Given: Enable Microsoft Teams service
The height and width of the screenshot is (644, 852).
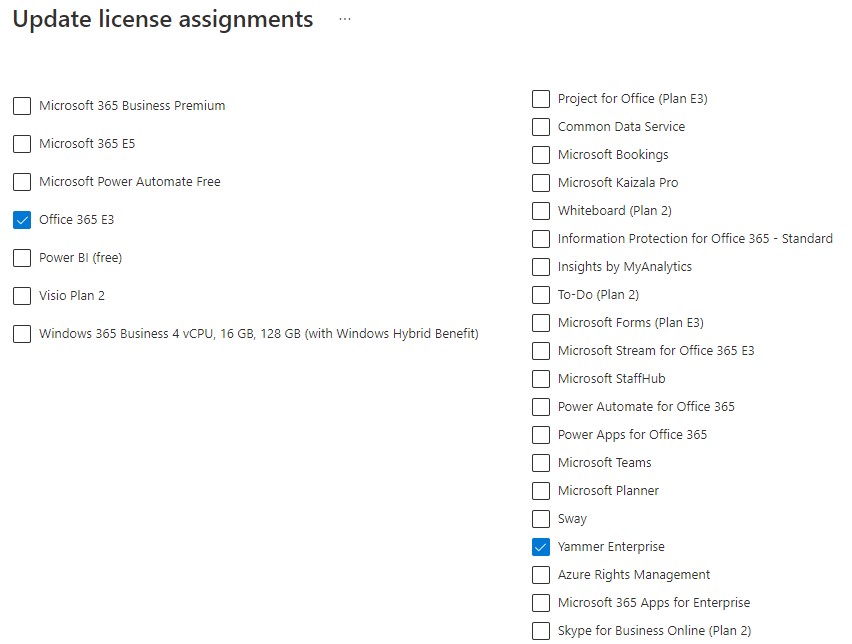Looking at the screenshot, I should coord(540,462).
